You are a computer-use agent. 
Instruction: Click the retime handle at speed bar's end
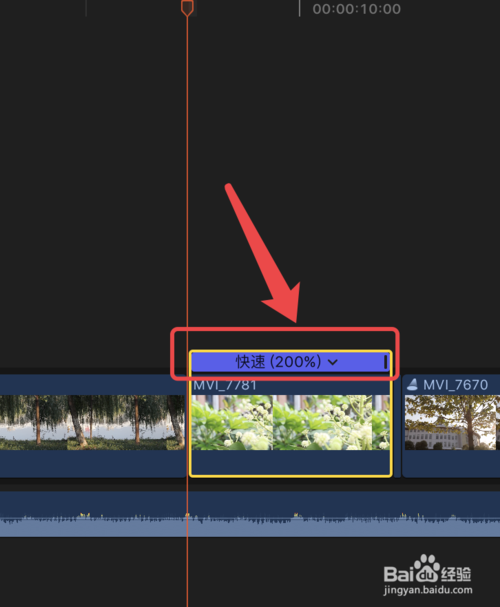[385, 362]
